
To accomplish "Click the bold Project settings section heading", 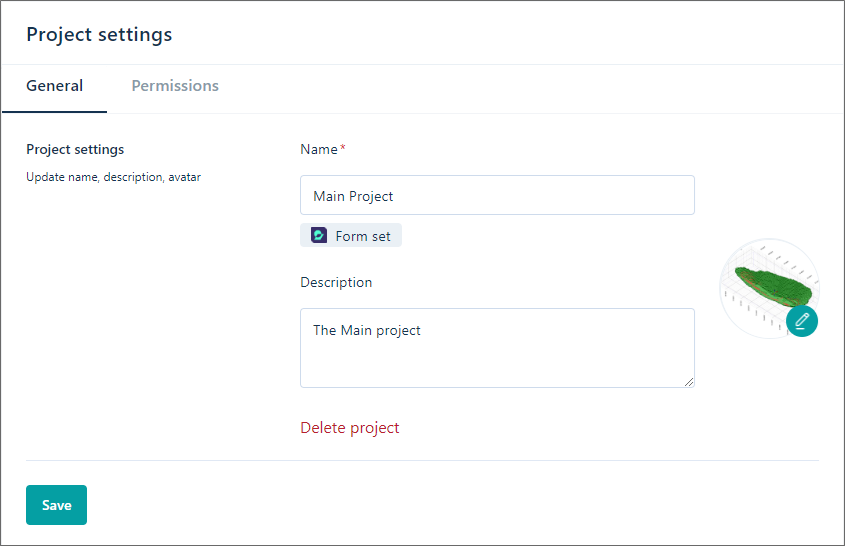I will [x=75, y=149].
